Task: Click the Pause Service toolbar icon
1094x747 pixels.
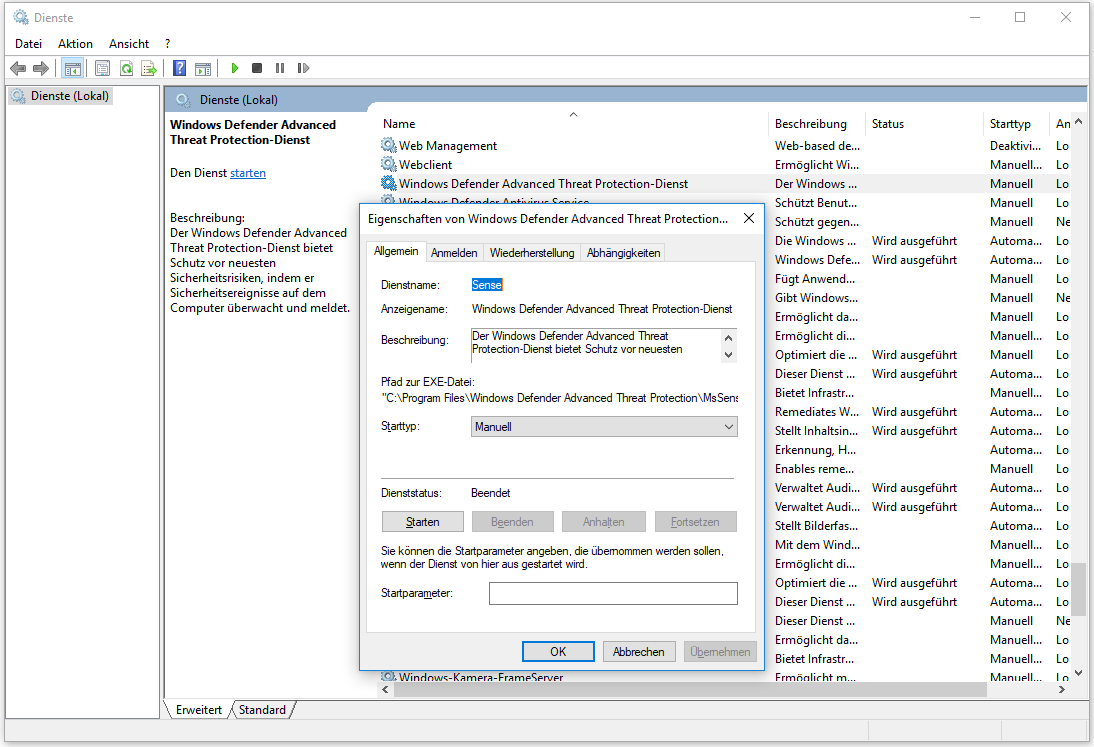Action: pos(280,68)
